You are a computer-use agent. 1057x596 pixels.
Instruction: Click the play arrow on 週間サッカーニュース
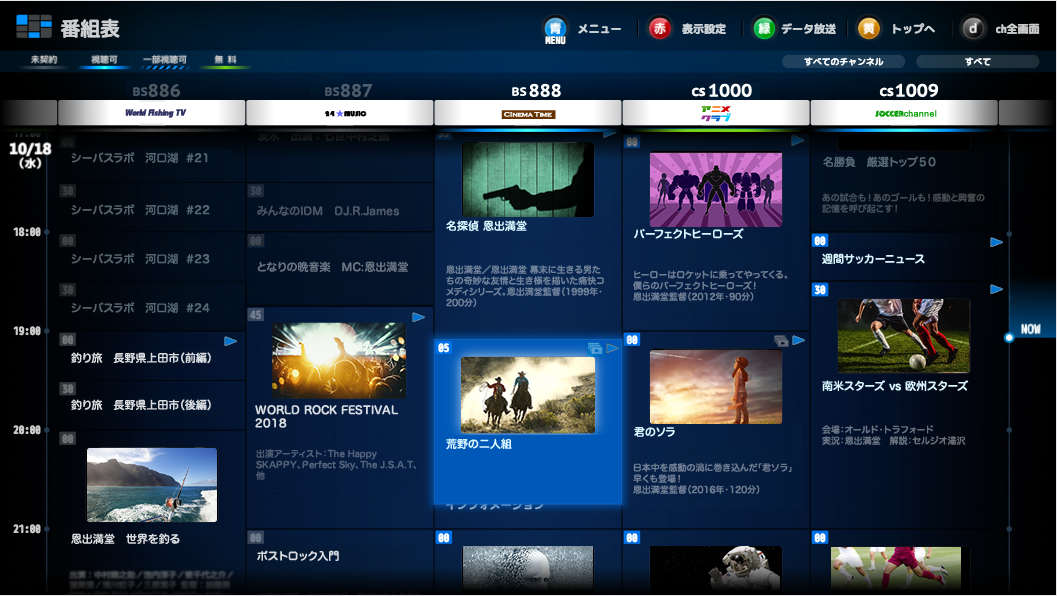pyautogui.click(x=996, y=242)
